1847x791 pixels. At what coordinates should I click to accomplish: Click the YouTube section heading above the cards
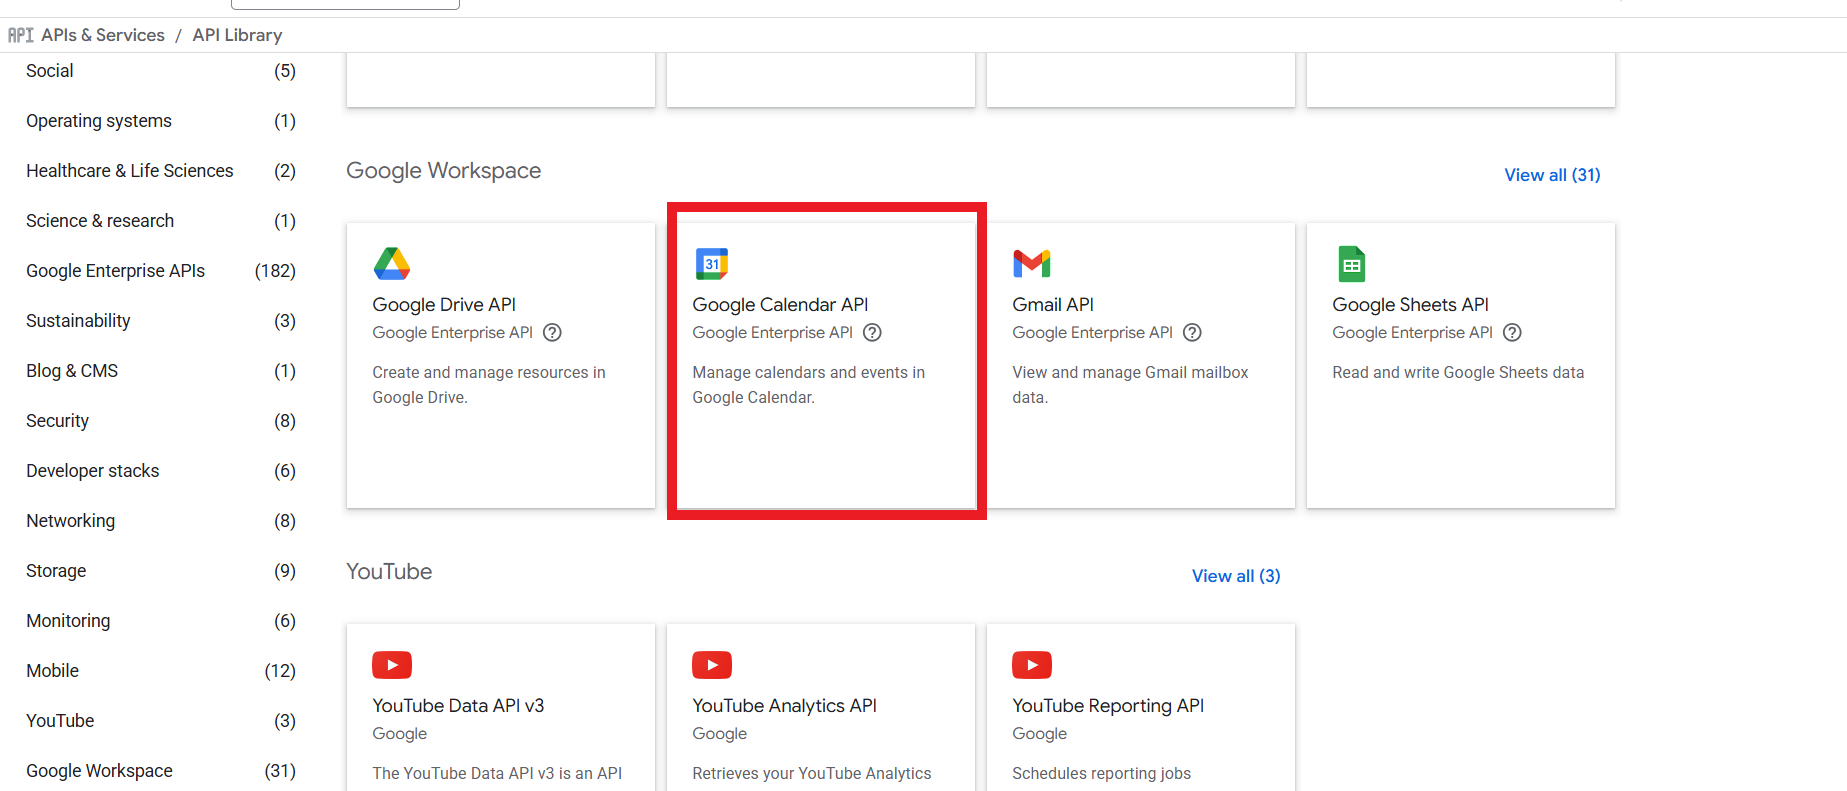click(389, 572)
